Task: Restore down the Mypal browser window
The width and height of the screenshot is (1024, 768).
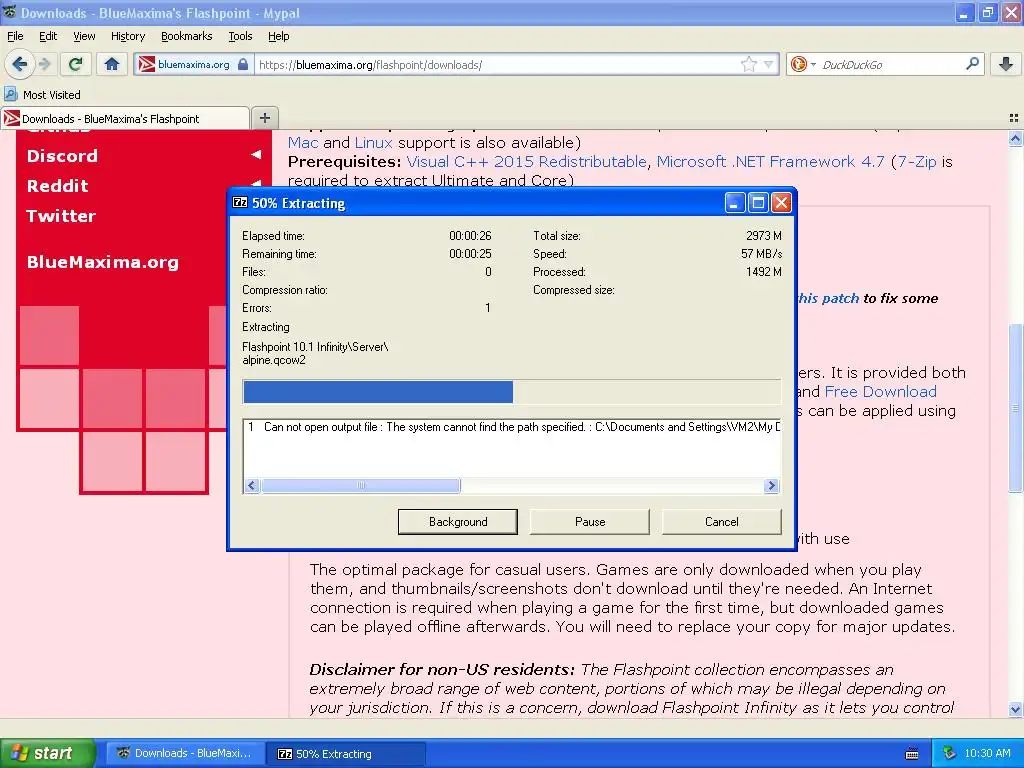Action: [x=987, y=12]
